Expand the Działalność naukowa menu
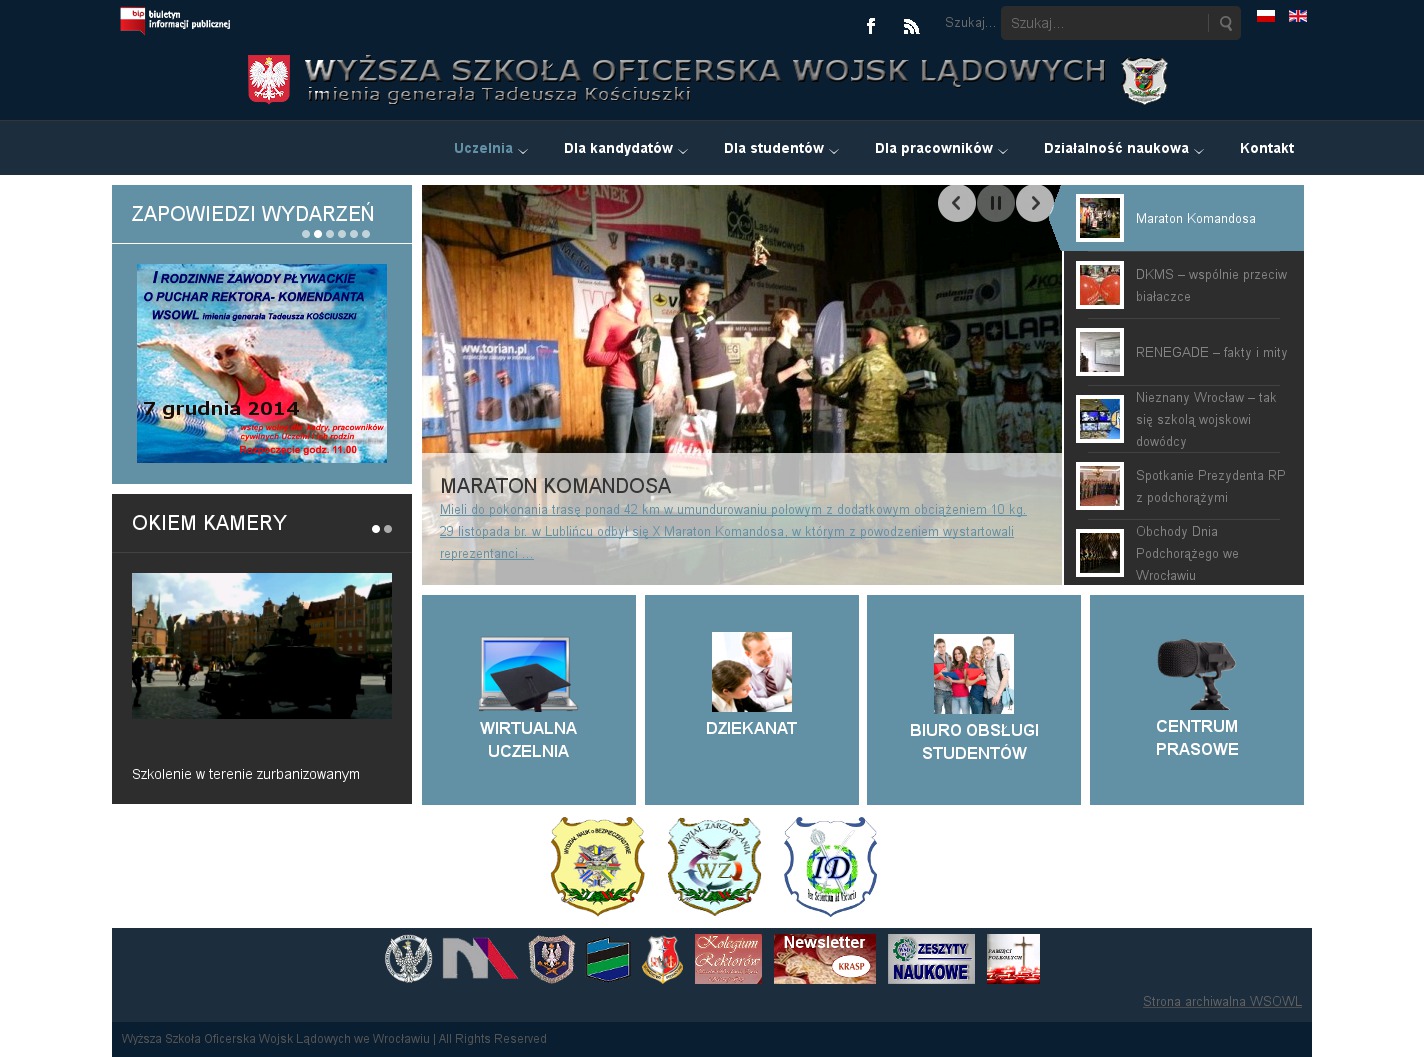Image resolution: width=1424 pixels, height=1057 pixels. (x=1123, y=148)
